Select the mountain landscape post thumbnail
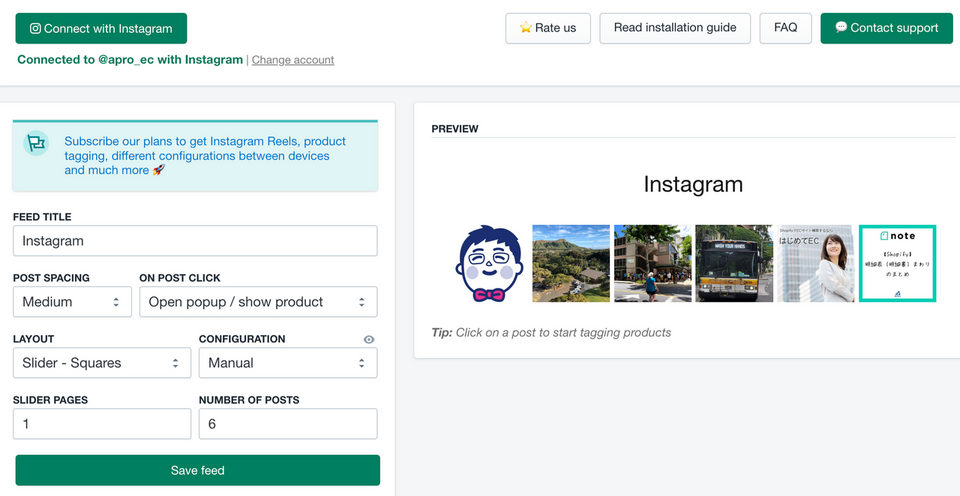Screen dimensions: 960x496 (x=571, y=263)
